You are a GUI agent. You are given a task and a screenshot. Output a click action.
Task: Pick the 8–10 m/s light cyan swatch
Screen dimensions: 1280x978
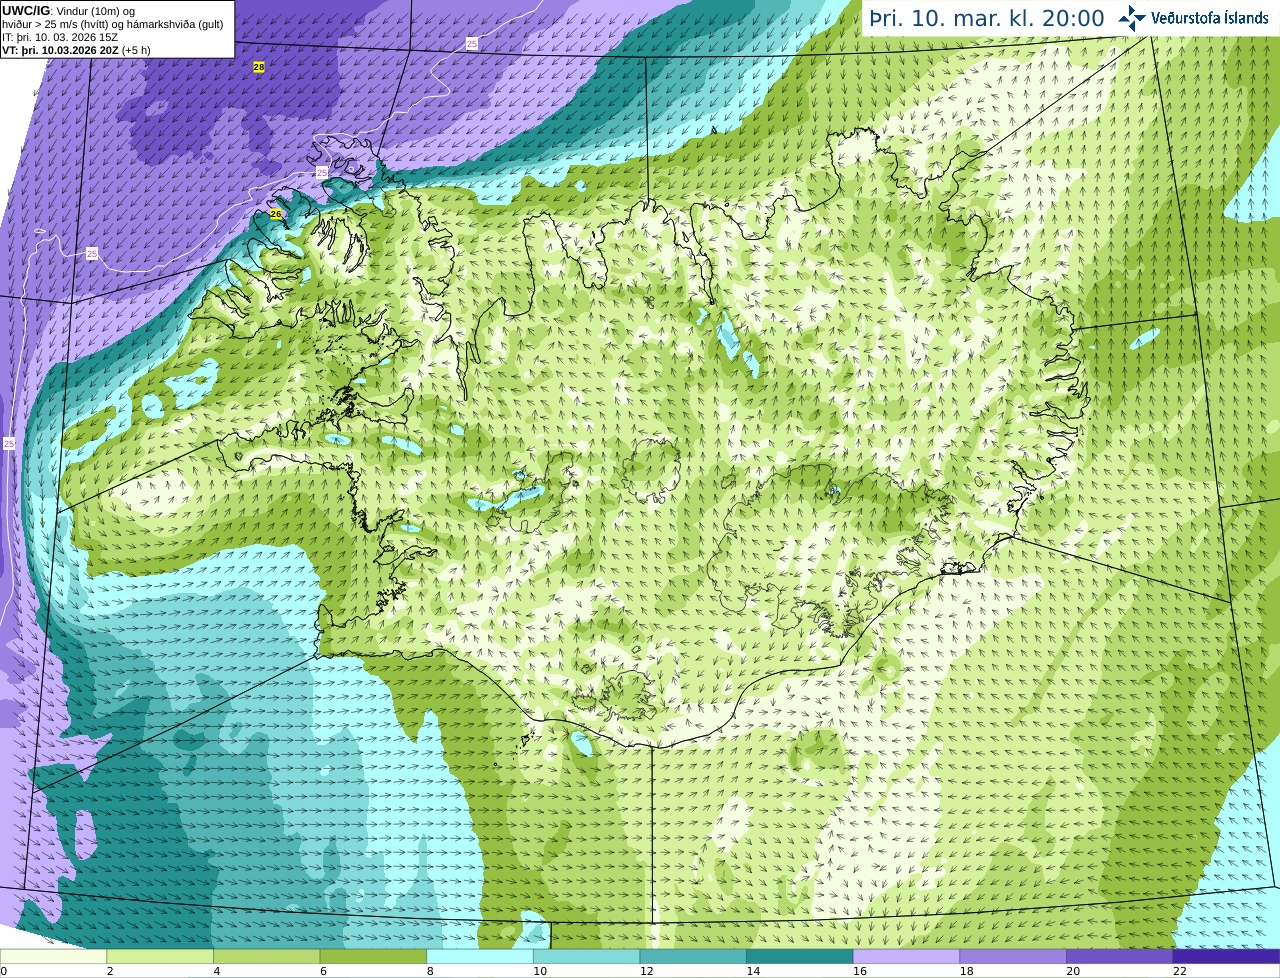pyautogui.click(x=480, y=956)
